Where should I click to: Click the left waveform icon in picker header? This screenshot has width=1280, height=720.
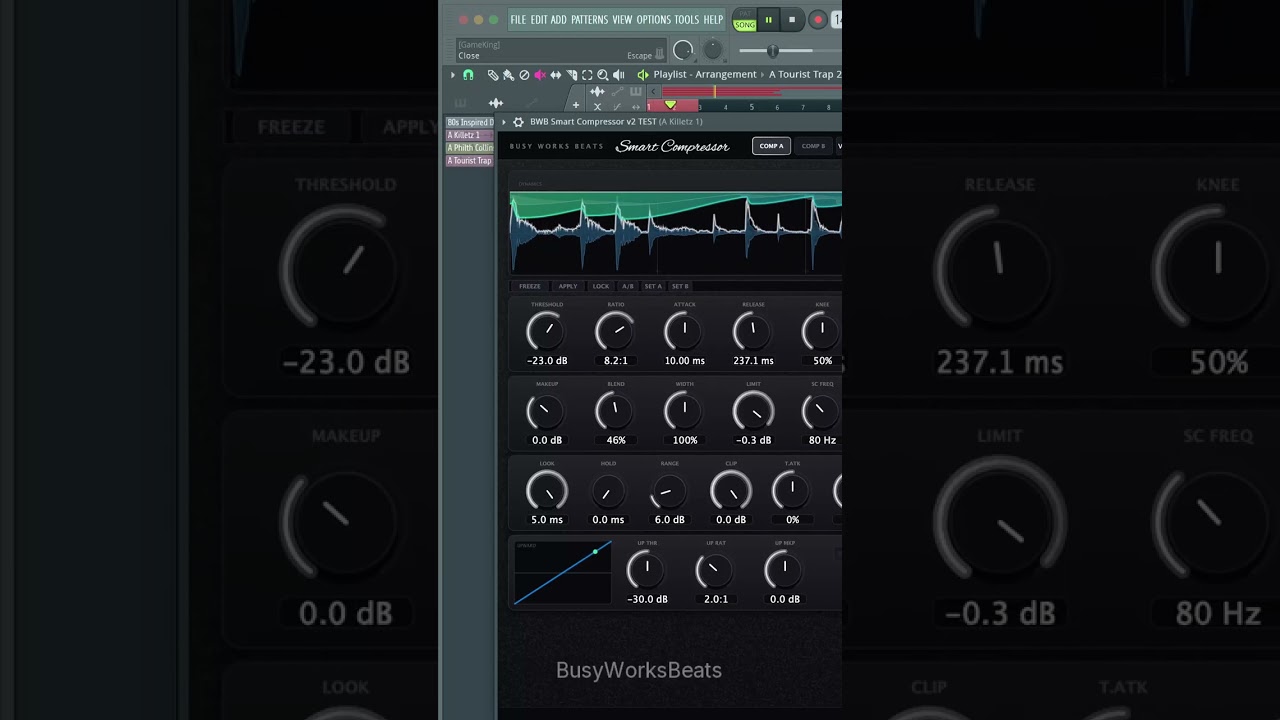pos(496,103)
